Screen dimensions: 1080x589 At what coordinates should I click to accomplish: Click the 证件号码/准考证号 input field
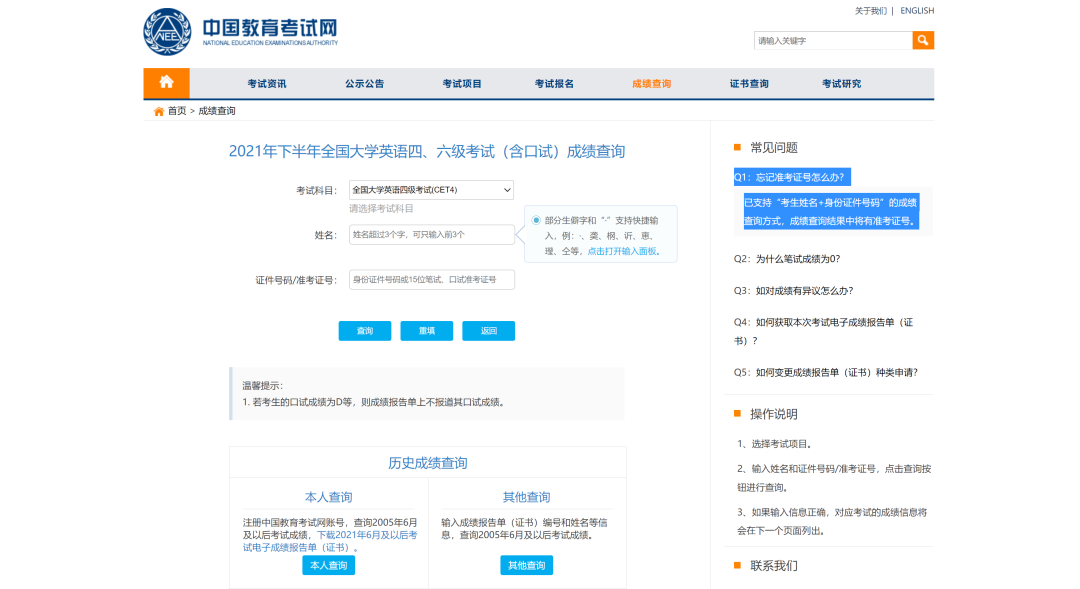pyautogui.click(x=431, y=279)
